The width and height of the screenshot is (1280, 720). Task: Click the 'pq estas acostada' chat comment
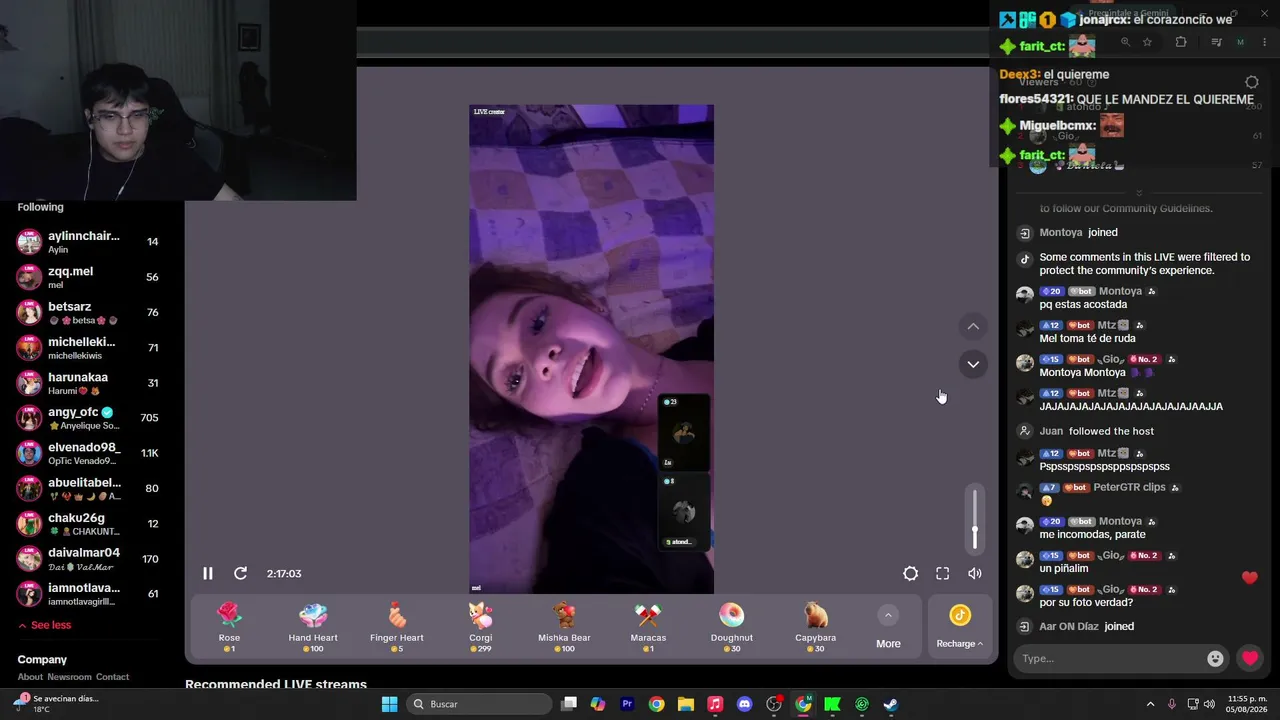tap(1083, 305)
